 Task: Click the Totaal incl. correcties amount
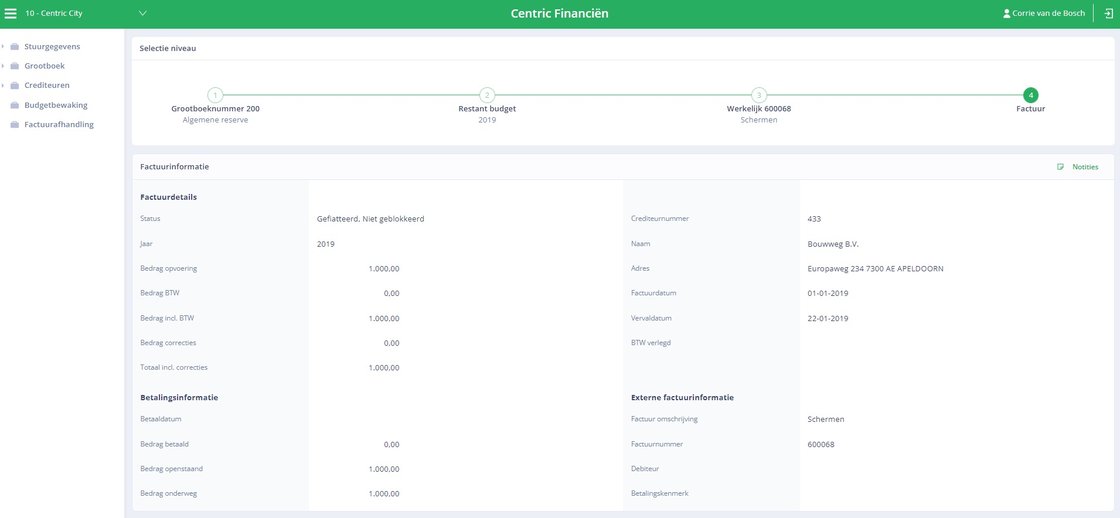click(384, 368)
